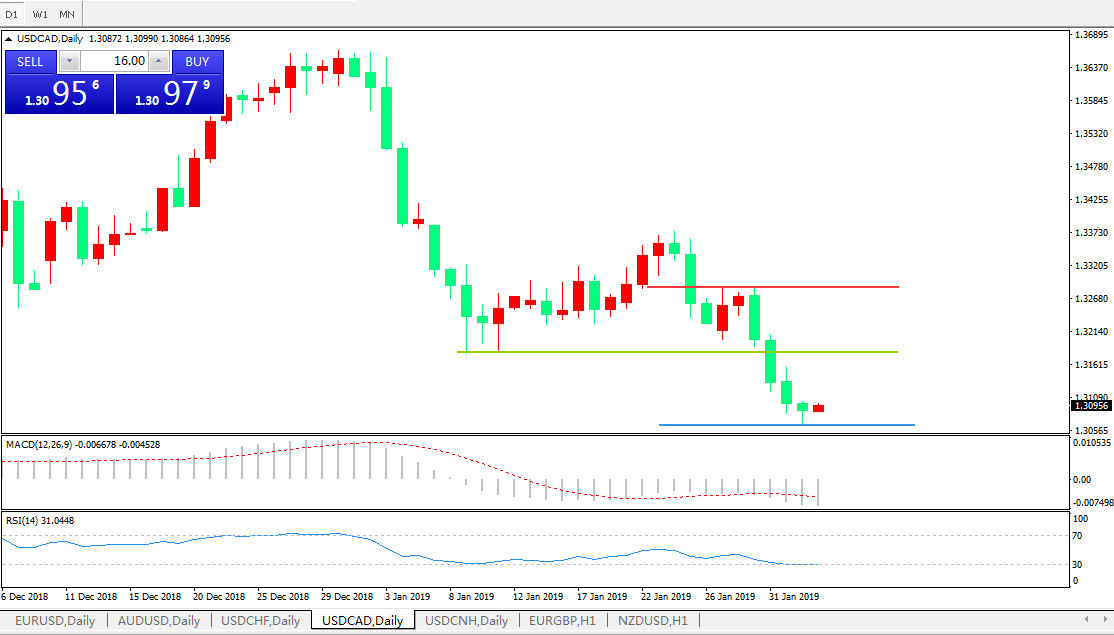Image resolution: width=1114 pixels, height=635 pixels.
Task: Switch to the MN timeframe
Action: 67,14
